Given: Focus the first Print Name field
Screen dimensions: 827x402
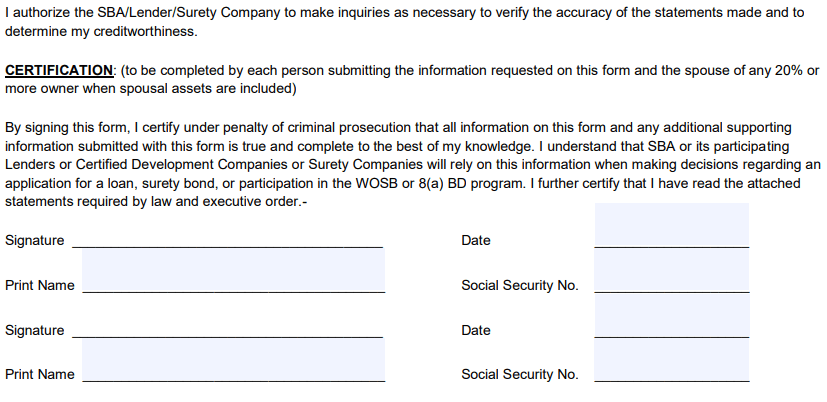Looking at the screenshot, I should coord(234,271).
